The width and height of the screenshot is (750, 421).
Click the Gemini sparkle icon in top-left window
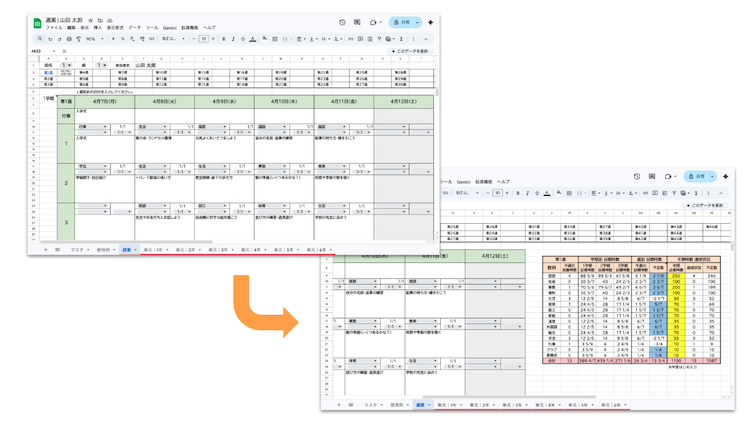tap(431, 22)
